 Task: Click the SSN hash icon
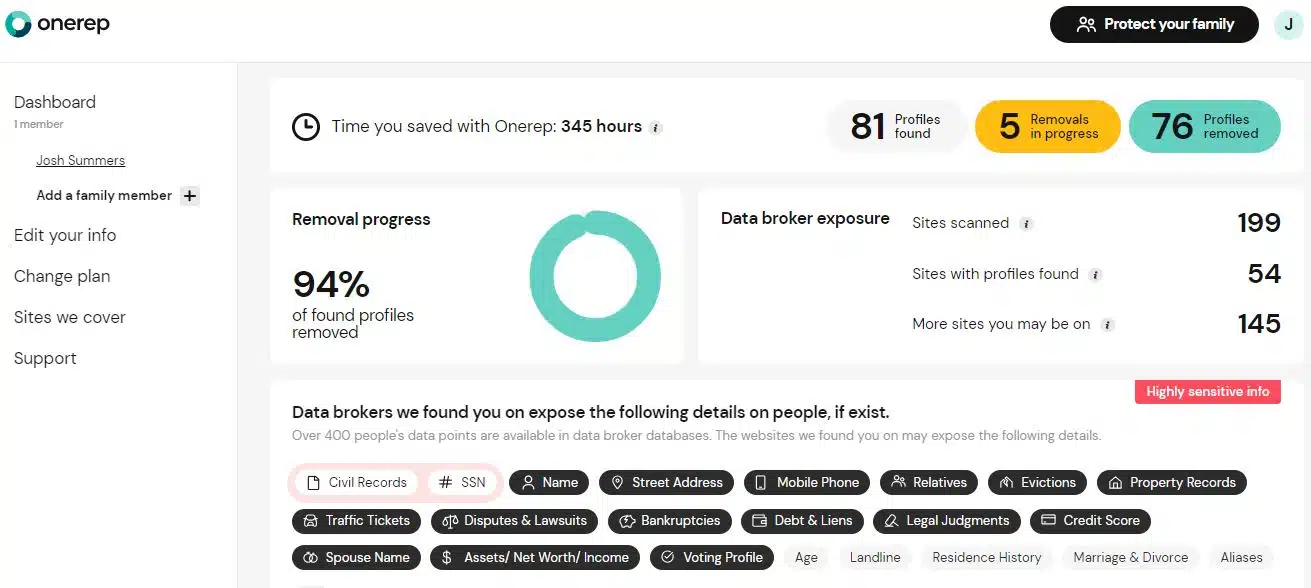click(444, 482)
